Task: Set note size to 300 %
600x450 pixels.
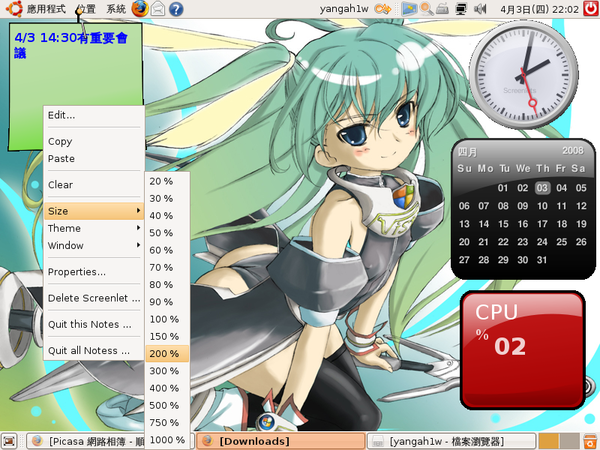Action: [x=167, y=371]
